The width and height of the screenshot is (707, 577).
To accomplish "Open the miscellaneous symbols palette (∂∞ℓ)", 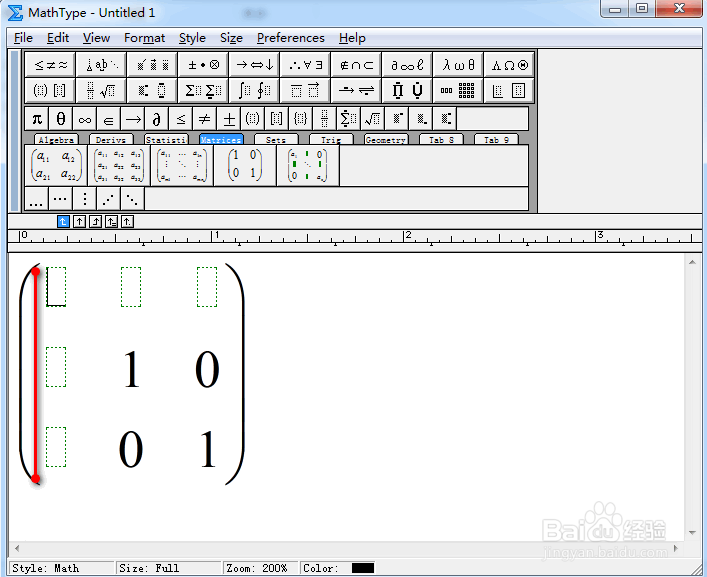I will coord(407,65).
